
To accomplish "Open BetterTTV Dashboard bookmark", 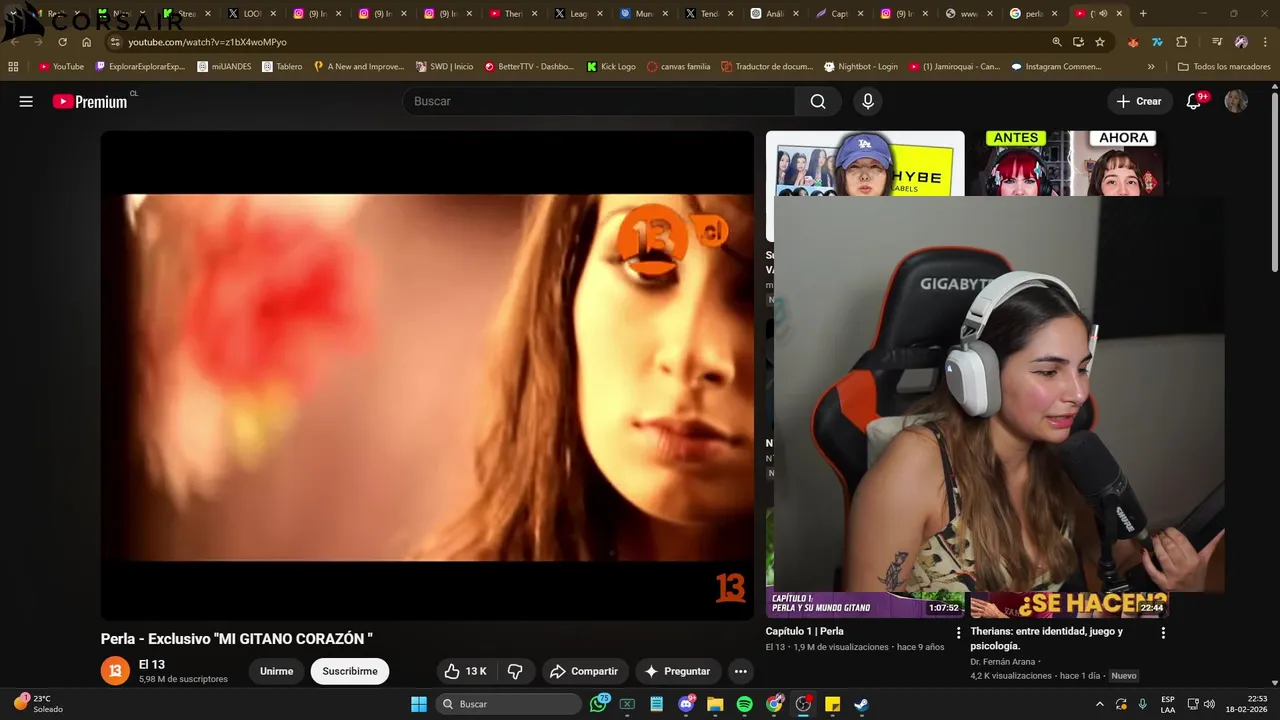I will (529, 67).
